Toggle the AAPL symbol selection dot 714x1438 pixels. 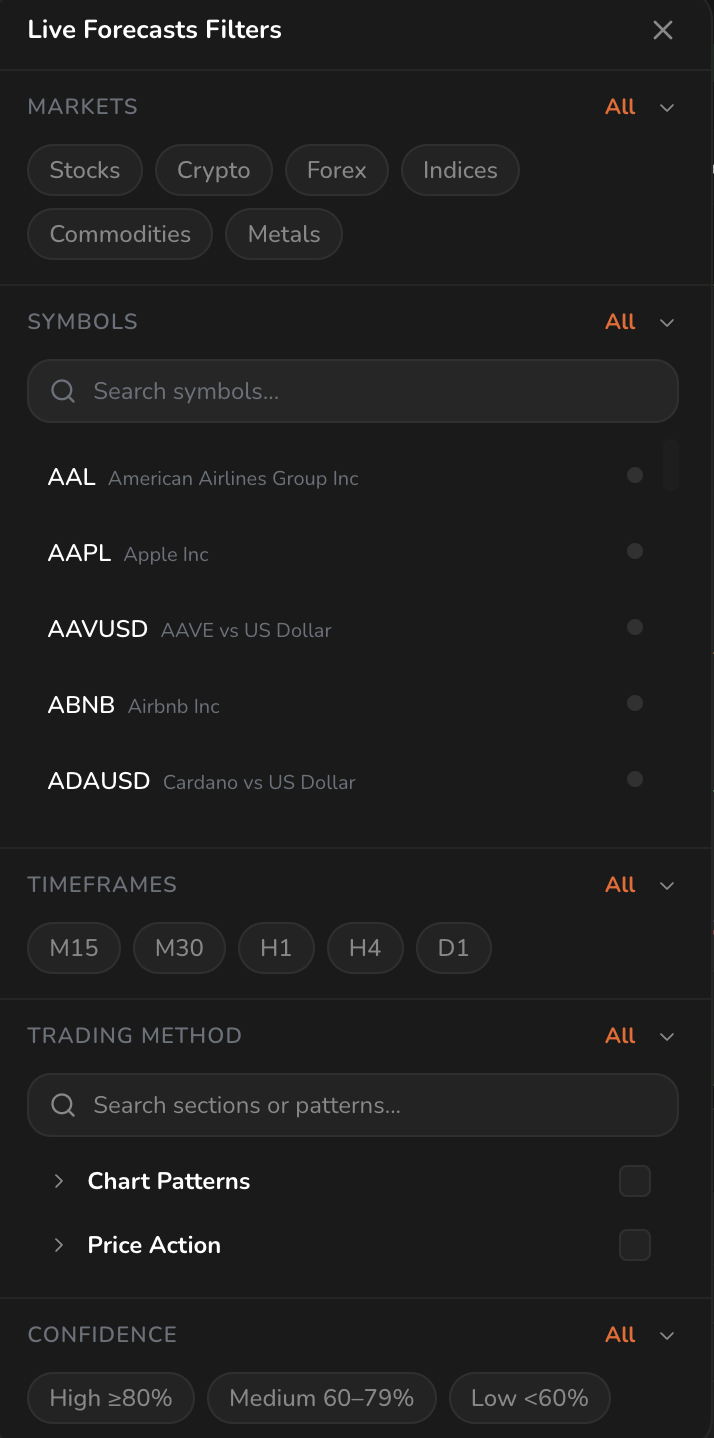pos(635,551)
